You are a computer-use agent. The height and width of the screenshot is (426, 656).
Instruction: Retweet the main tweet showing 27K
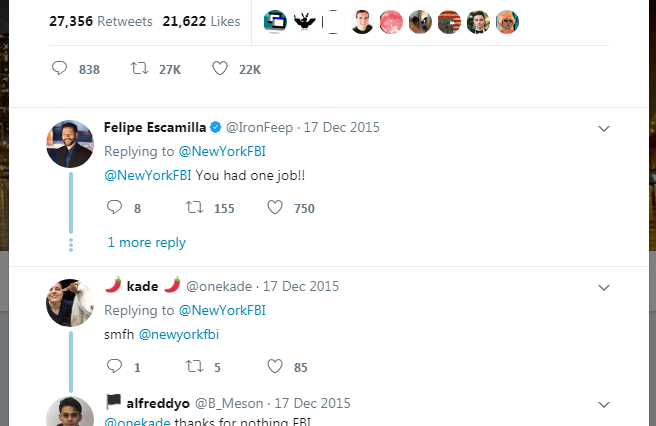(x=142, y=69)
